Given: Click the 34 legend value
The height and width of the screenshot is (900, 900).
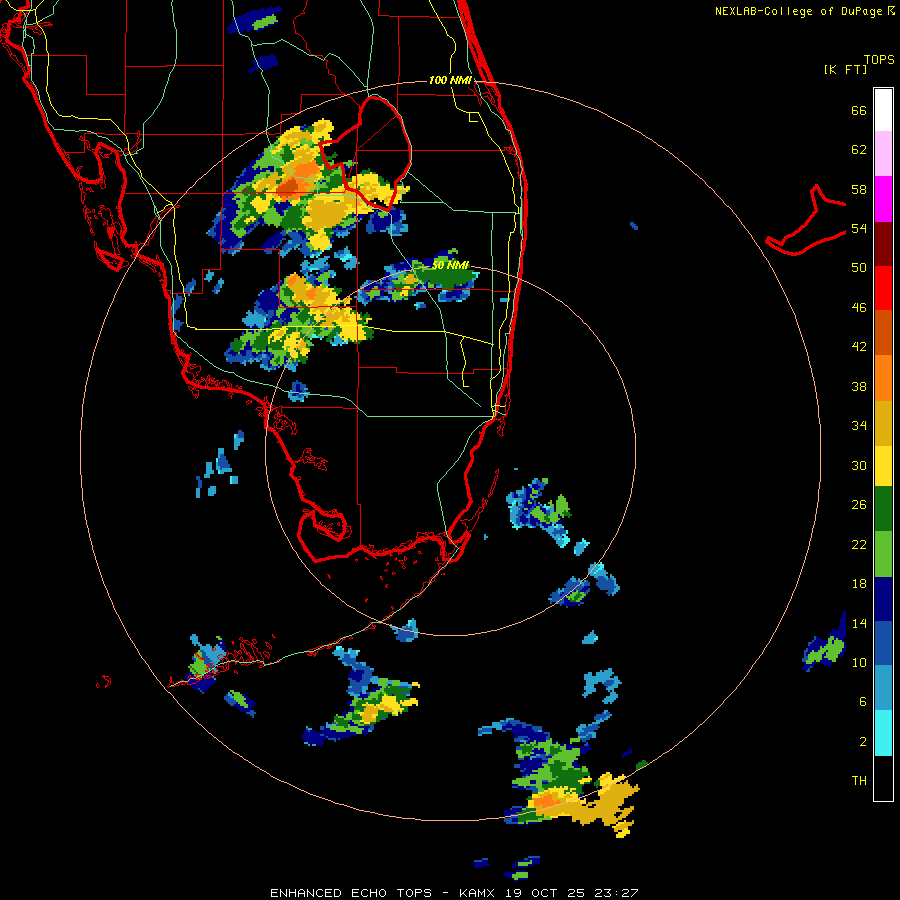Looking at the screenshot, I should 859,426.
